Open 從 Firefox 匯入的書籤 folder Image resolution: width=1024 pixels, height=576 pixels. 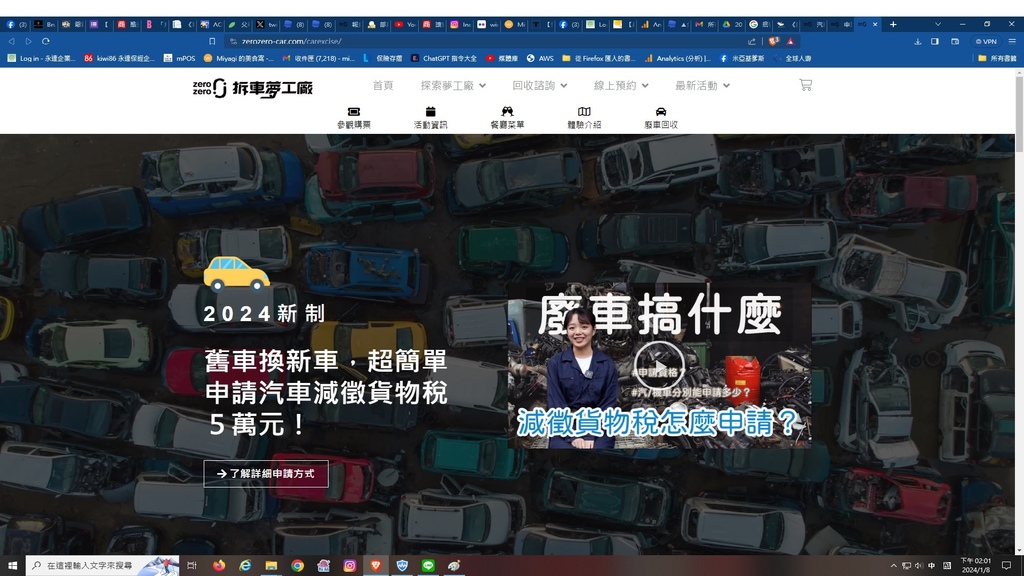click(x=598, y=58)
